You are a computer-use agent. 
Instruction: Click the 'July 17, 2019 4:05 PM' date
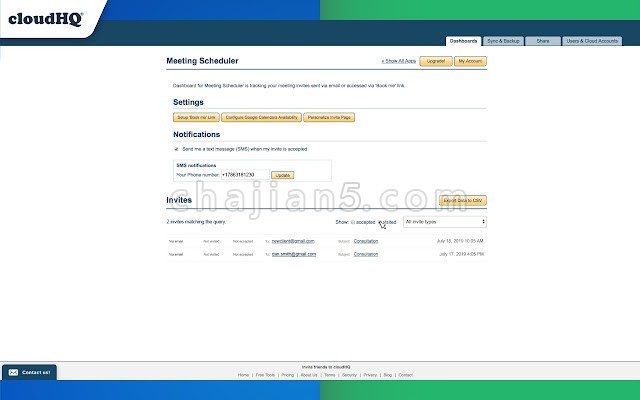click(x=462, y=254)
